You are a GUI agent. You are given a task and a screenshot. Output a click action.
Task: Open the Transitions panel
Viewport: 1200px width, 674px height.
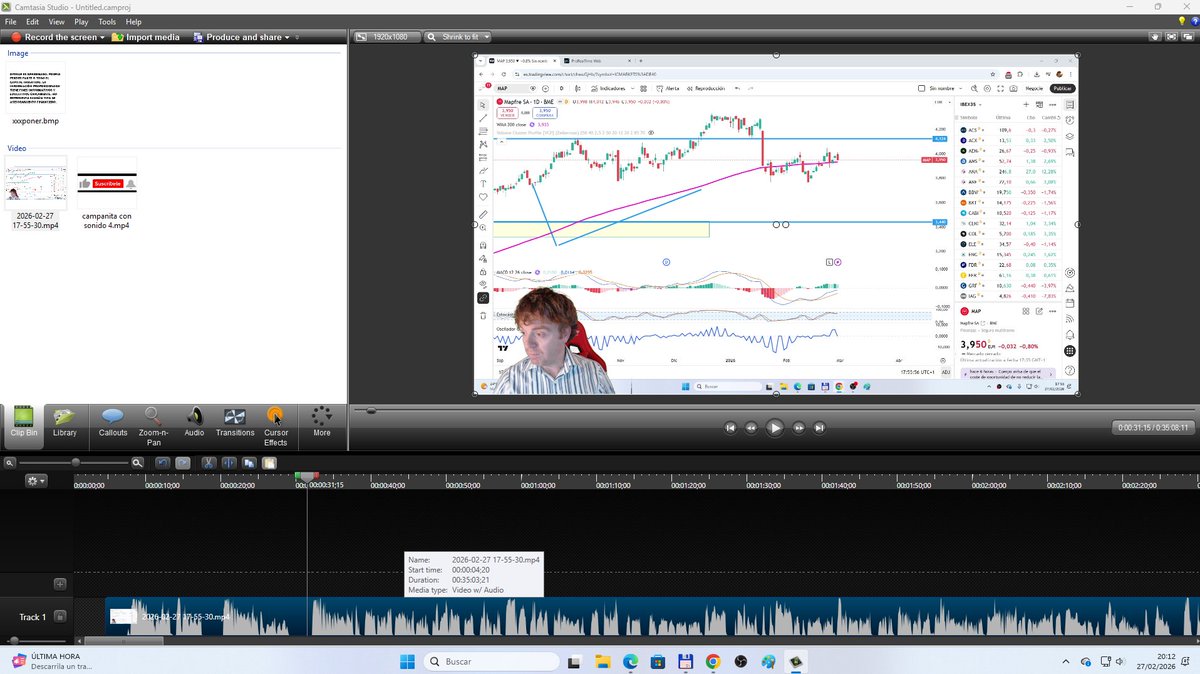(235, 425)
